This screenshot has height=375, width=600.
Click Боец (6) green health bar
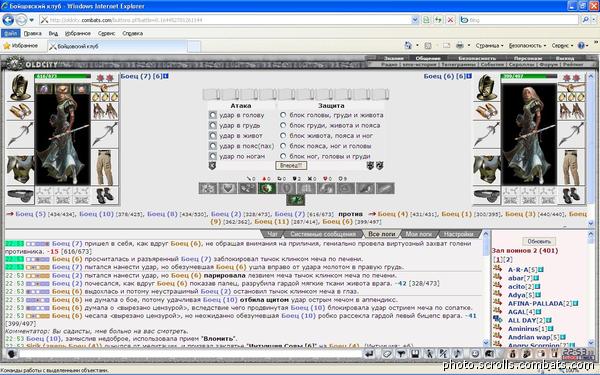click(529, 76)
